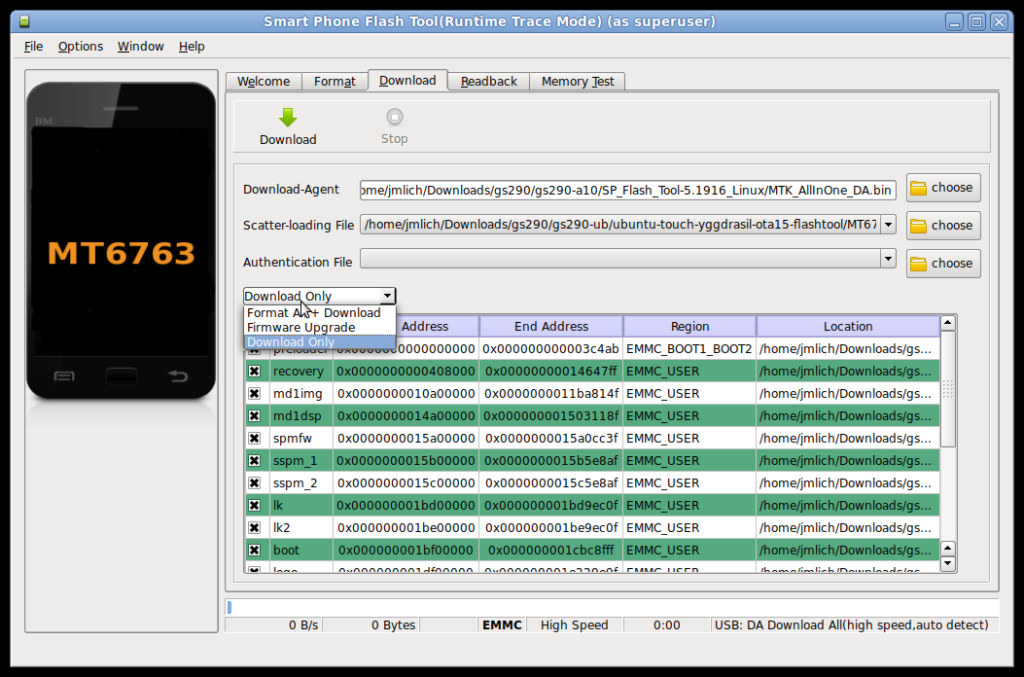Click the partition table scroll down arrow
1024x677 pixels.
(948, 563)
